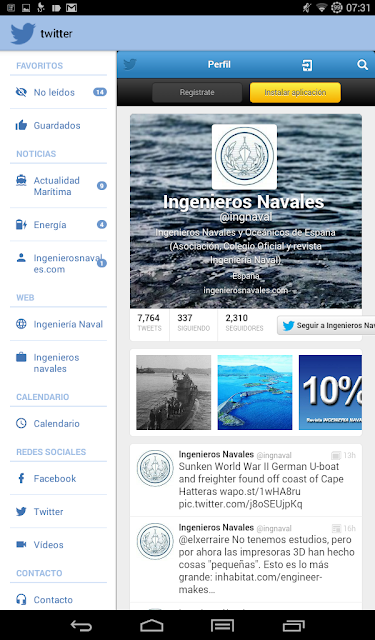Click the yellow Instalar aplicación button

click(x=295, y=92)
